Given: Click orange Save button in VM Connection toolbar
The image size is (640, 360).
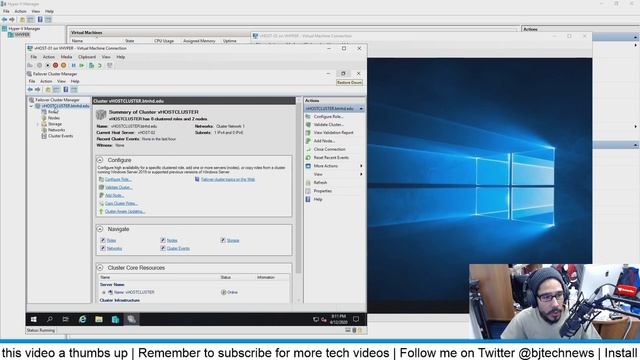Looking at the screenshot, I should [x=63, y=65].
